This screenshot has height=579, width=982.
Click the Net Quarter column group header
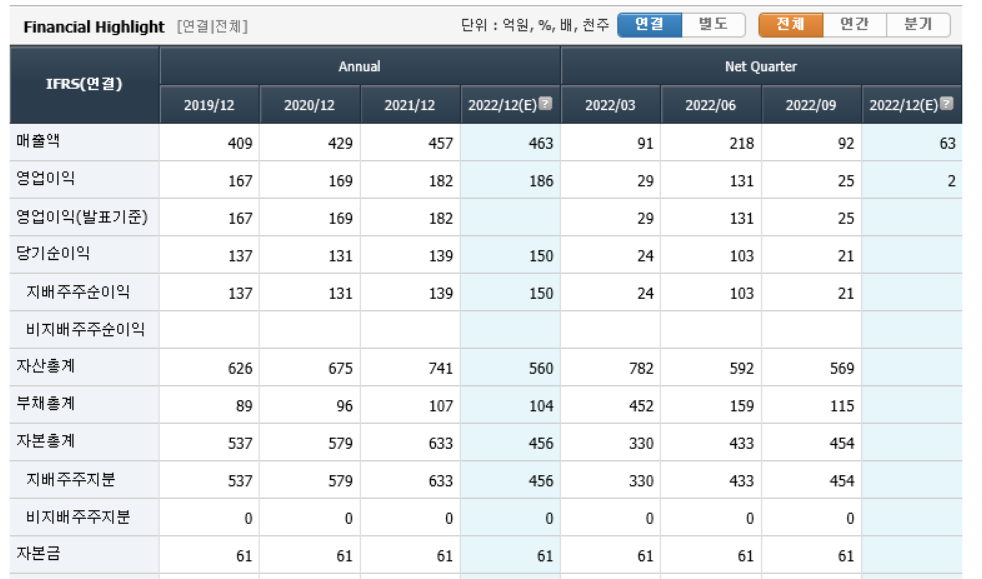(761, 66)
